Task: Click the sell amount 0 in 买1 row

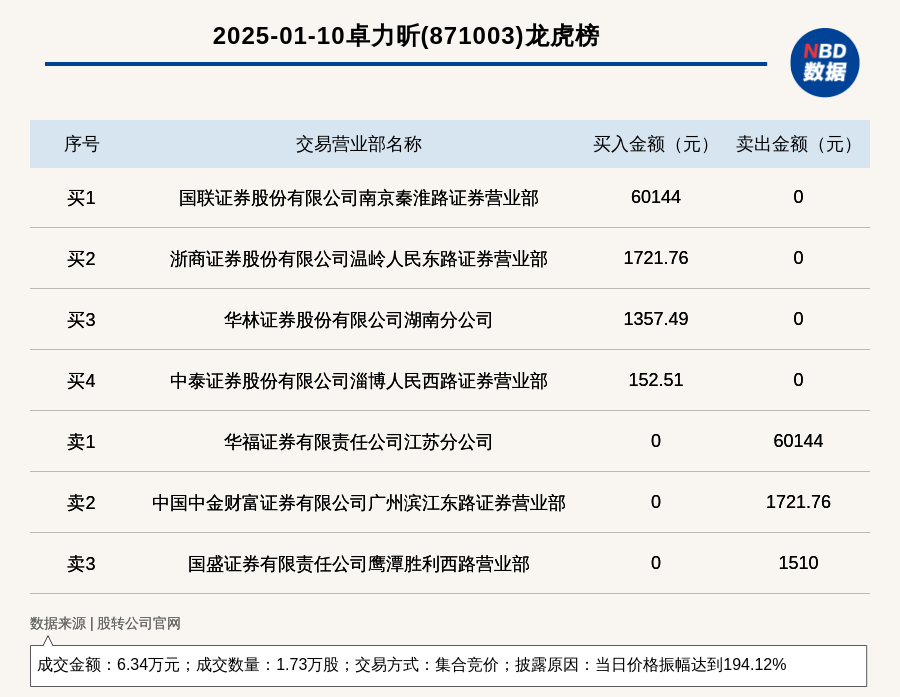Action: pos(798,197)
